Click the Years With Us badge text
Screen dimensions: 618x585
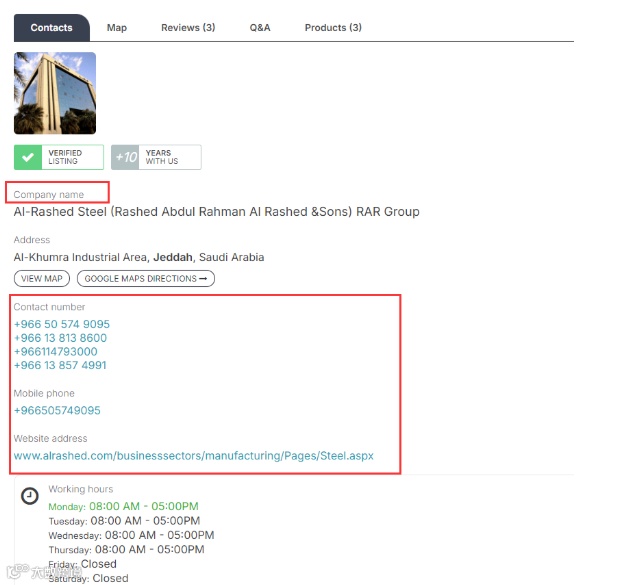tap(162, 157)
